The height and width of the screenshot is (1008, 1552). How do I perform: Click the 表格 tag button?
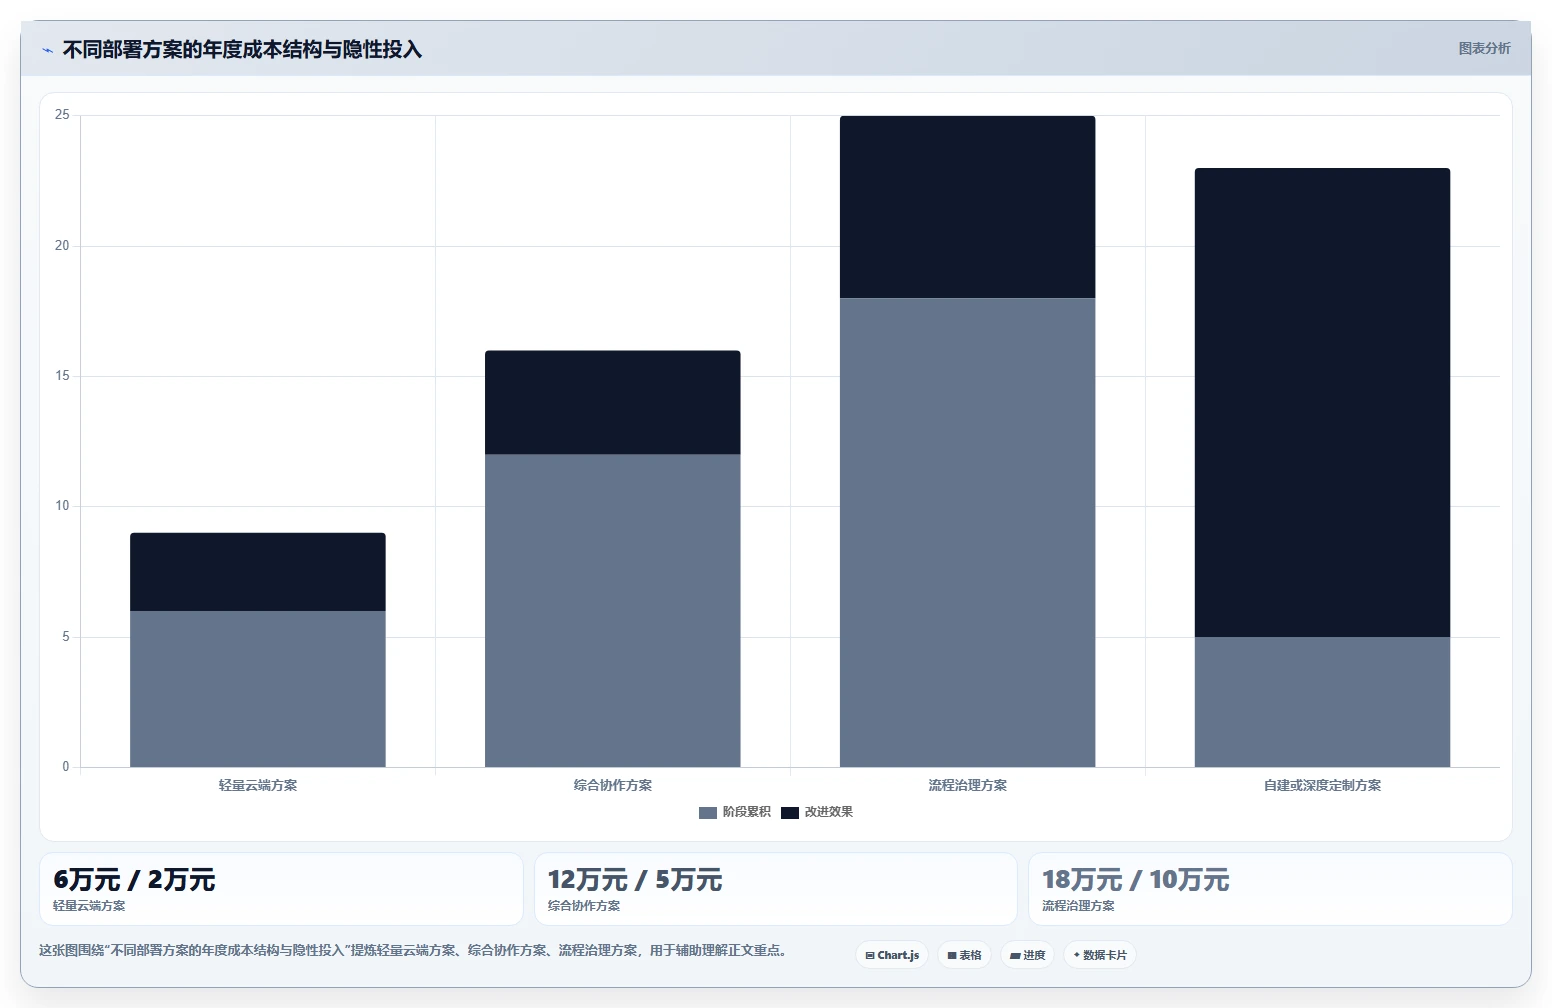click(964, 955)
